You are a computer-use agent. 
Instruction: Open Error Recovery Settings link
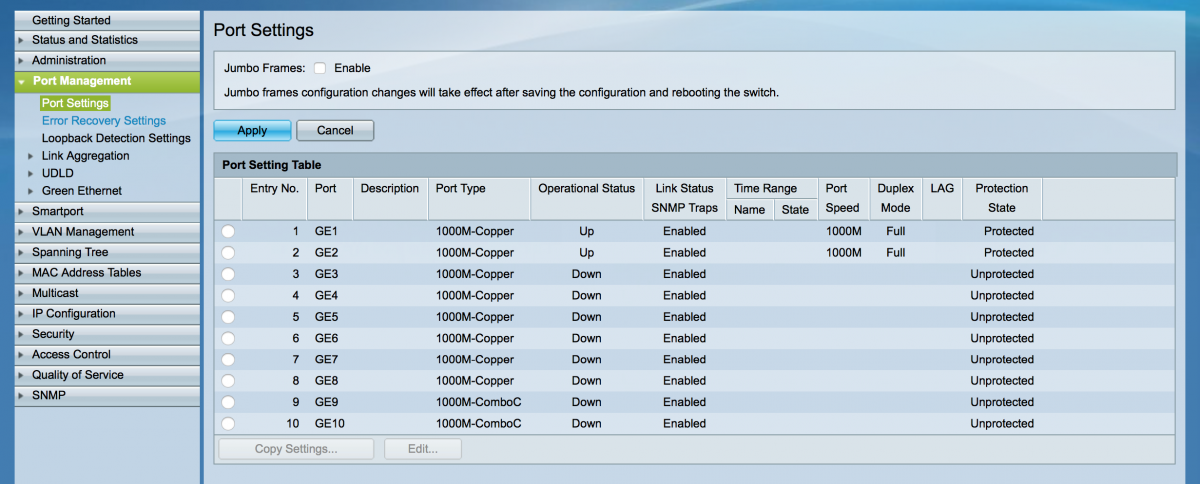click(104, 121)
